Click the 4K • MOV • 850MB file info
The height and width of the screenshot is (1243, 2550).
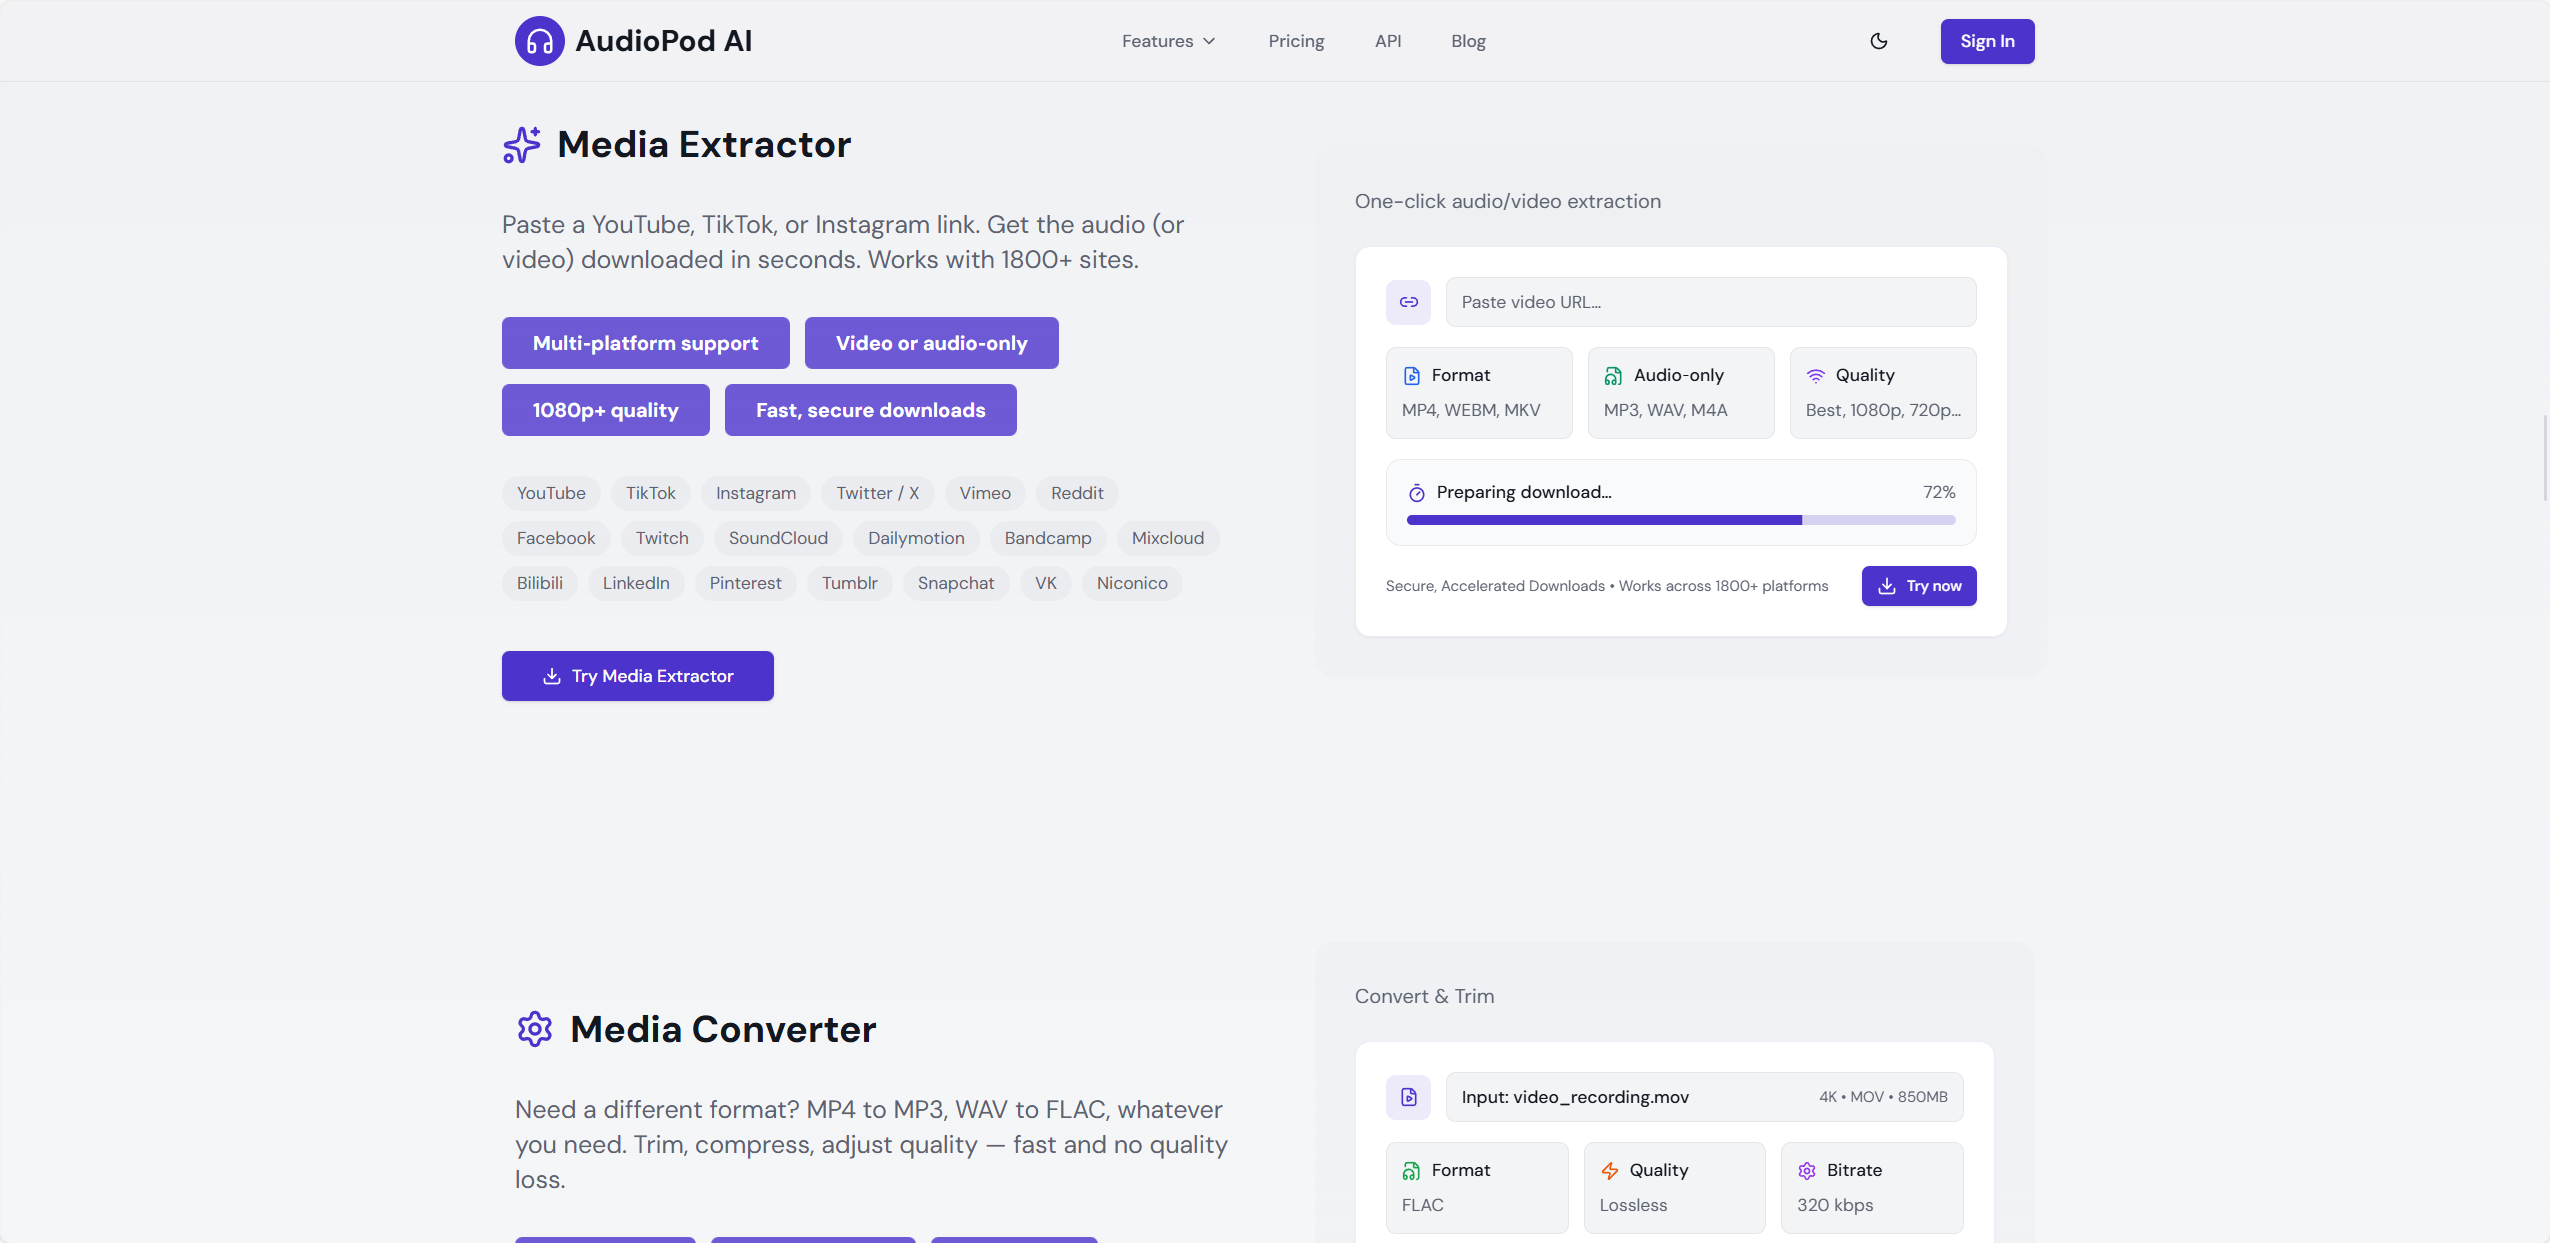1883,1097
